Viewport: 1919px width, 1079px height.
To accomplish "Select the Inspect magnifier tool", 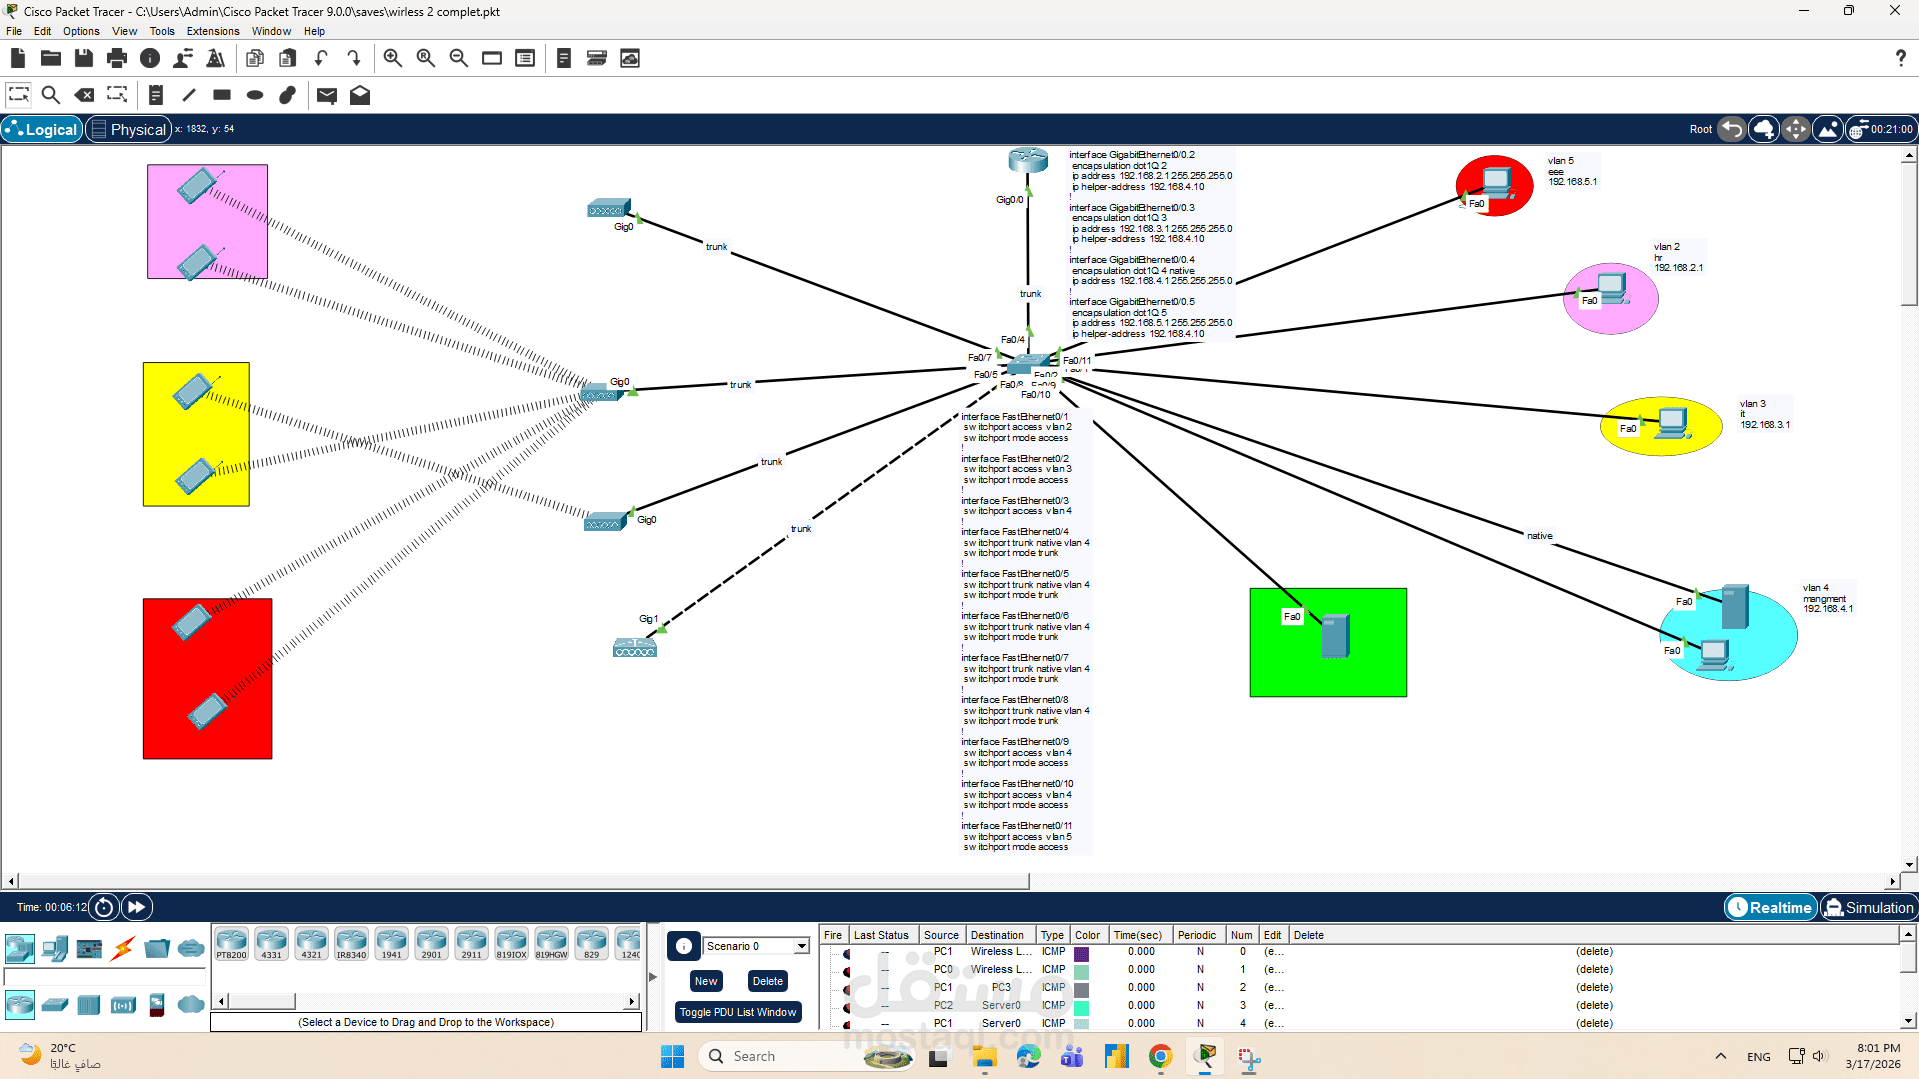I will tap(51, 95).
